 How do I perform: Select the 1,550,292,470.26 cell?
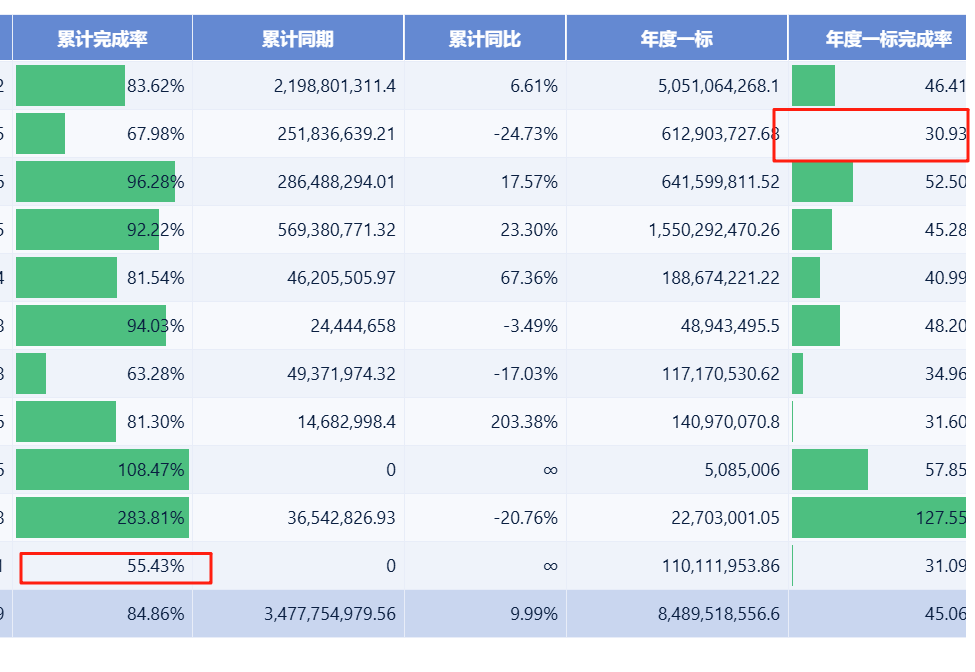pyautogui.click(x=714, y=230)
